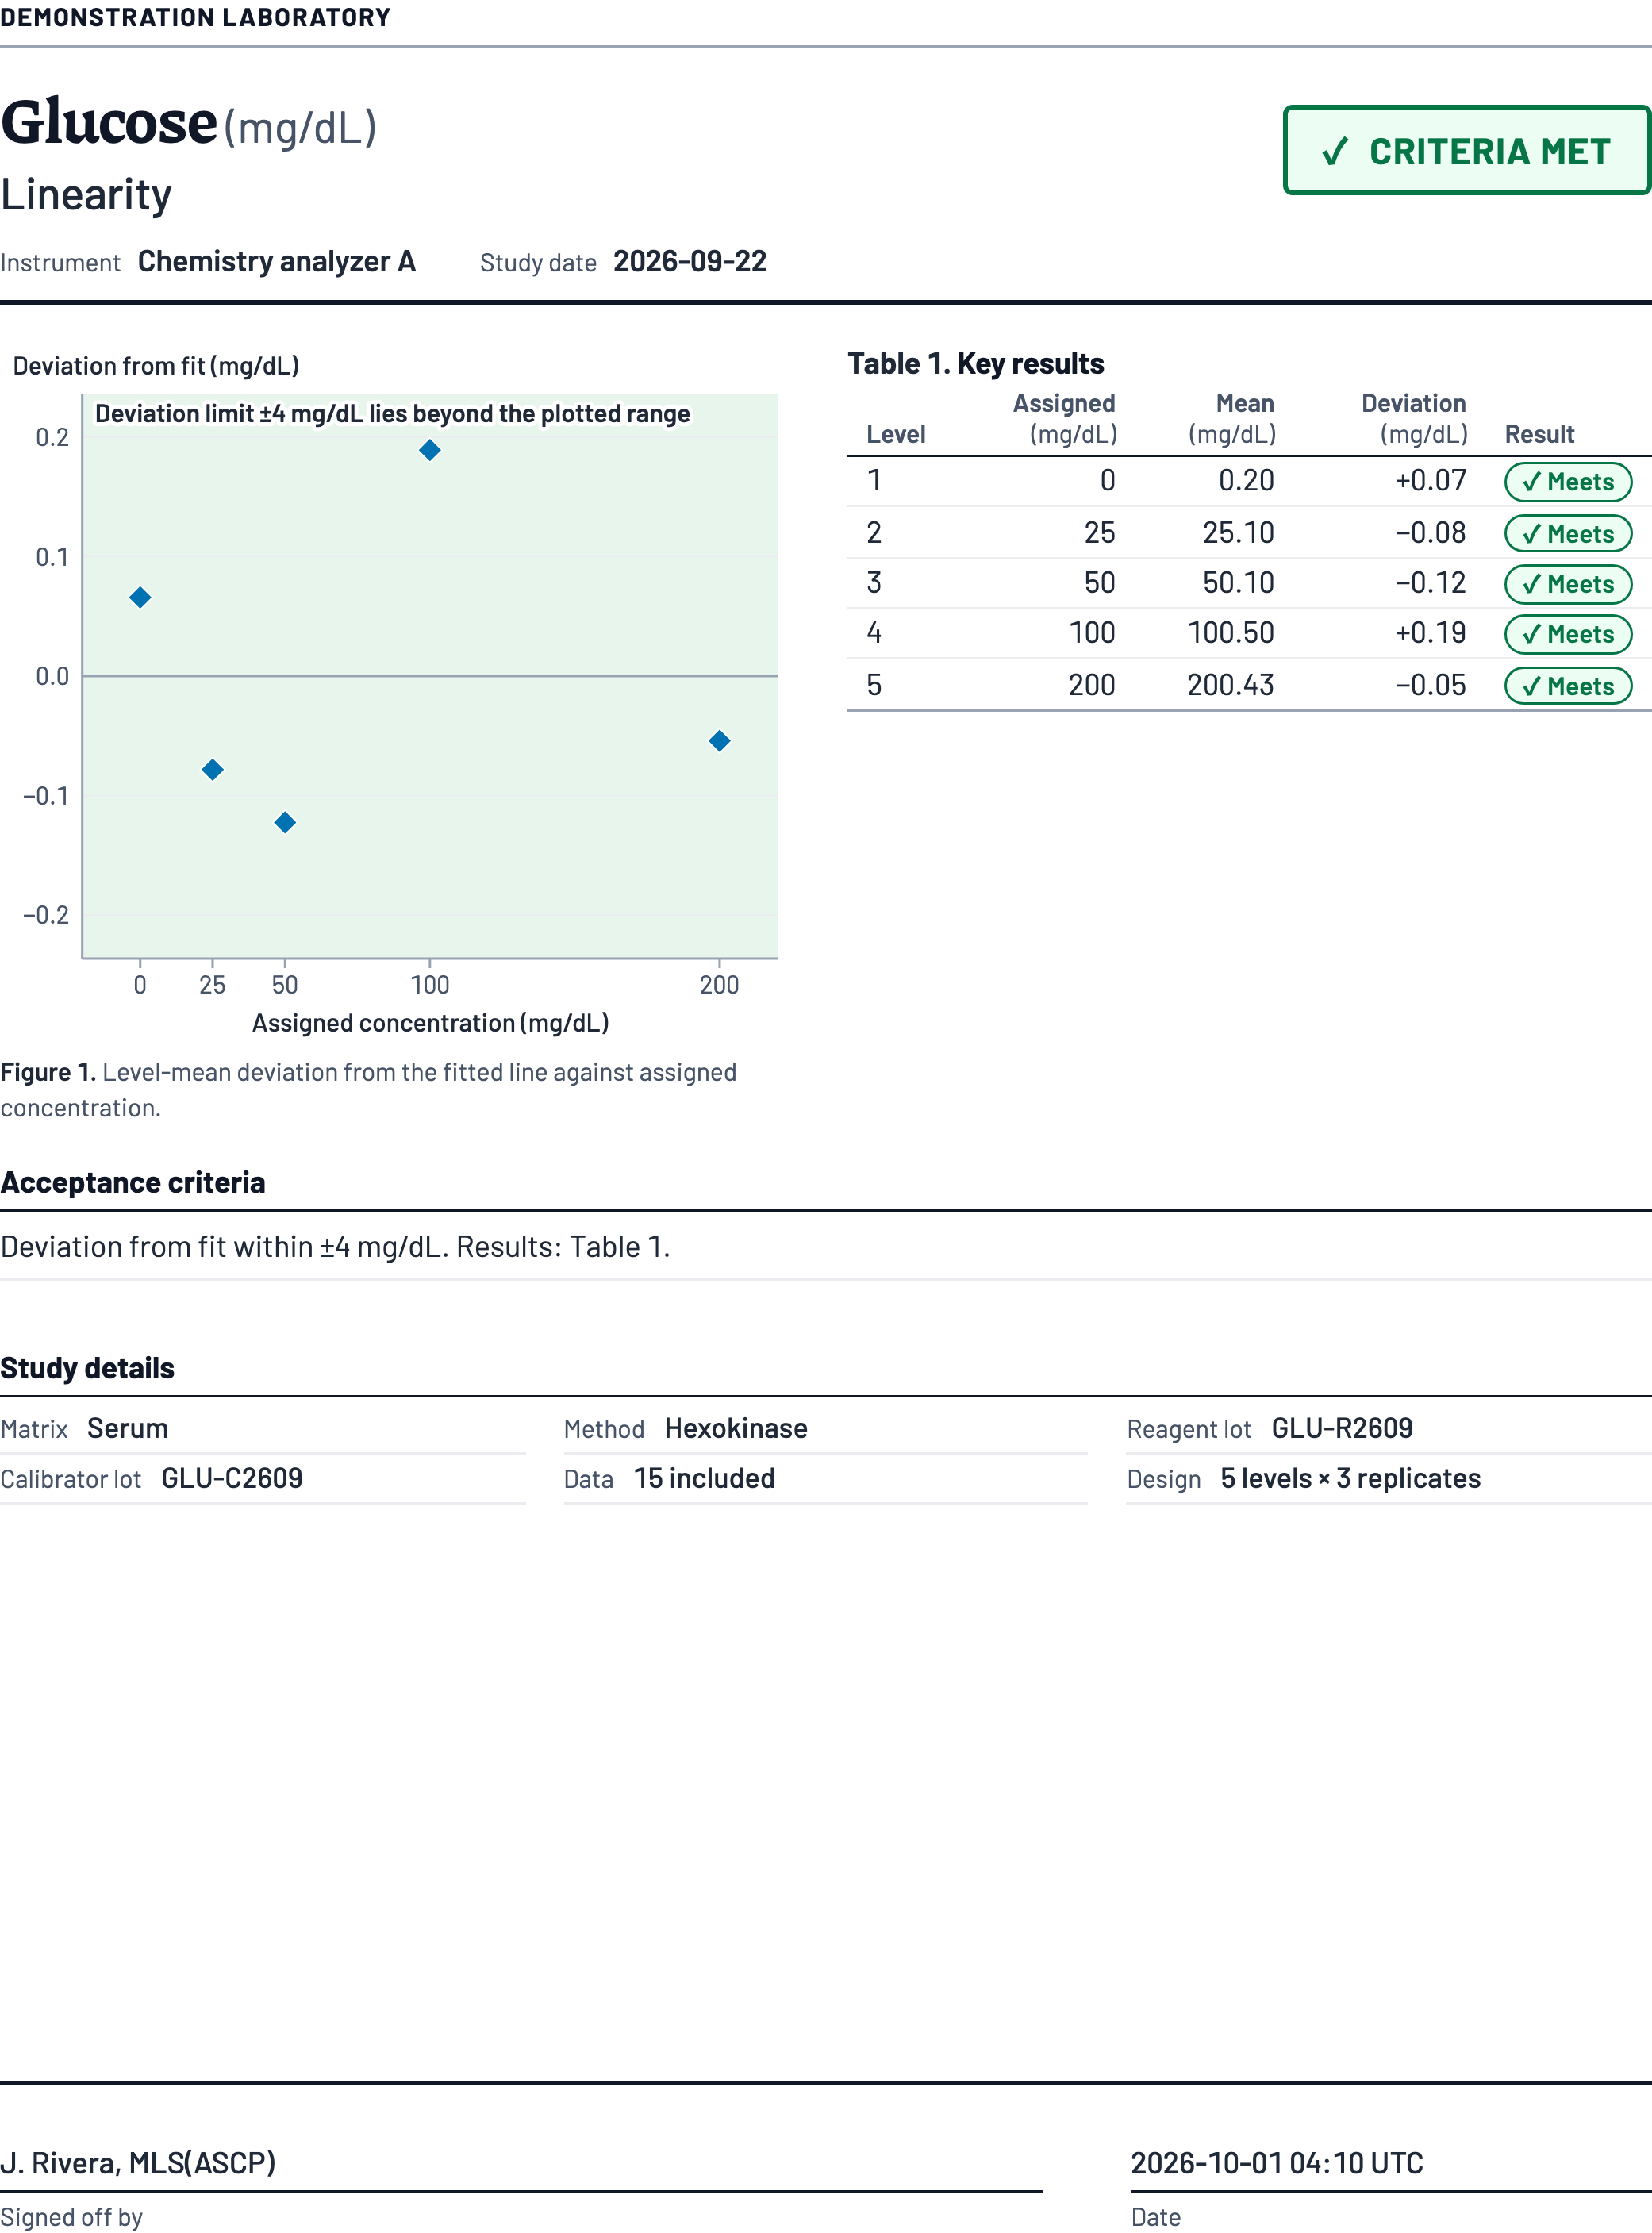Click the data value 15 included

click(704, 1478)
